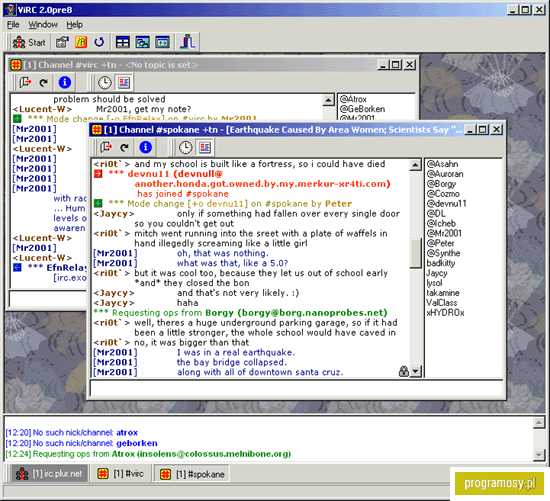Select lysol in #spokane nick list
The image size is (550, 501).
click(434, 283)
